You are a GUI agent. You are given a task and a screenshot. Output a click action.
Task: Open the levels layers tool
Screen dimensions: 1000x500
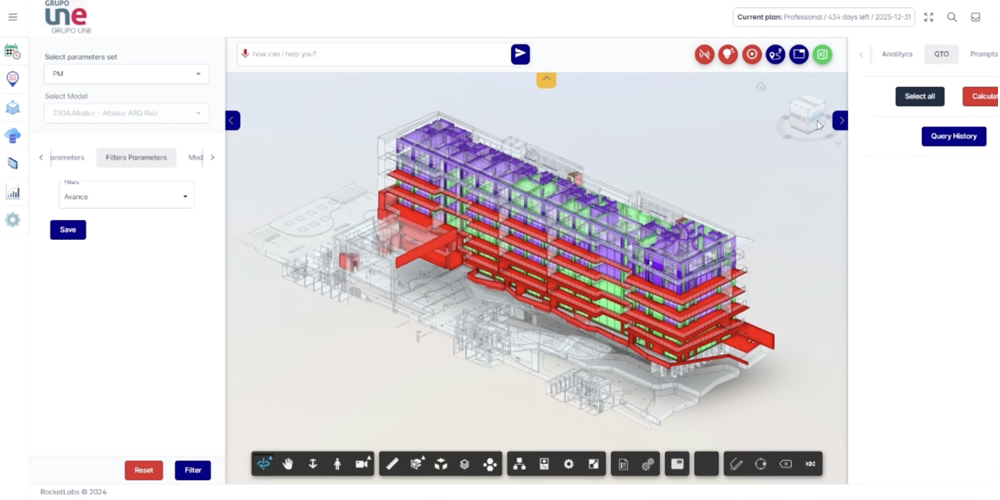(464, 464)
